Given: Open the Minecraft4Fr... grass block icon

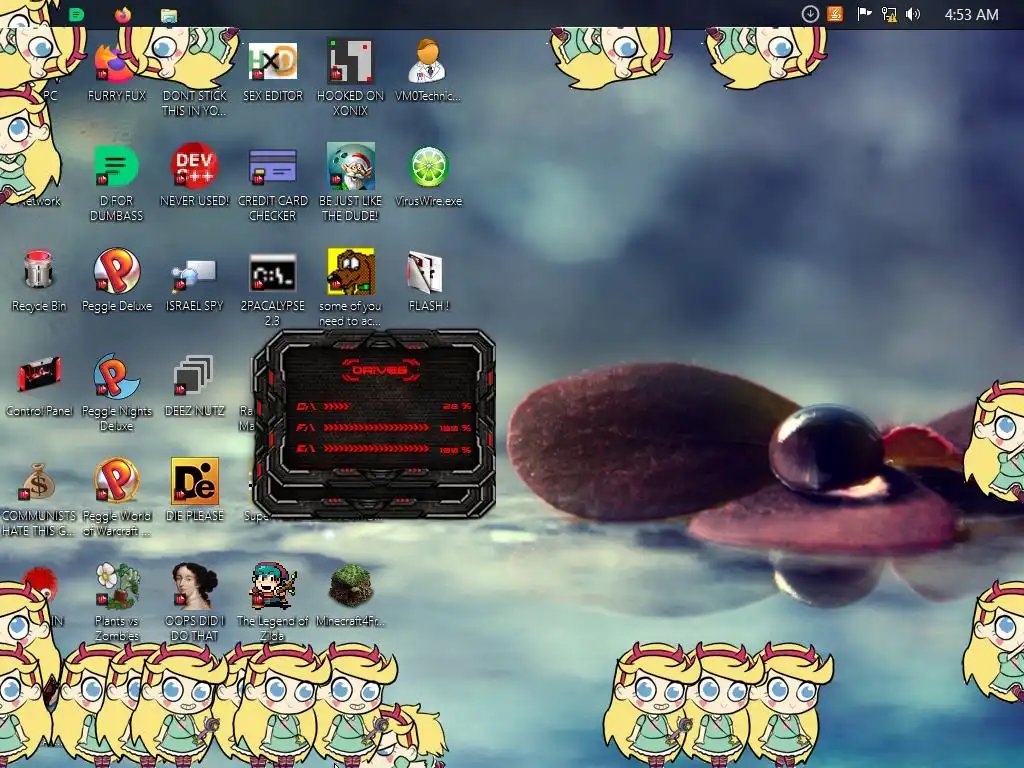Looking at the screenshot, I should pos(350,596).
